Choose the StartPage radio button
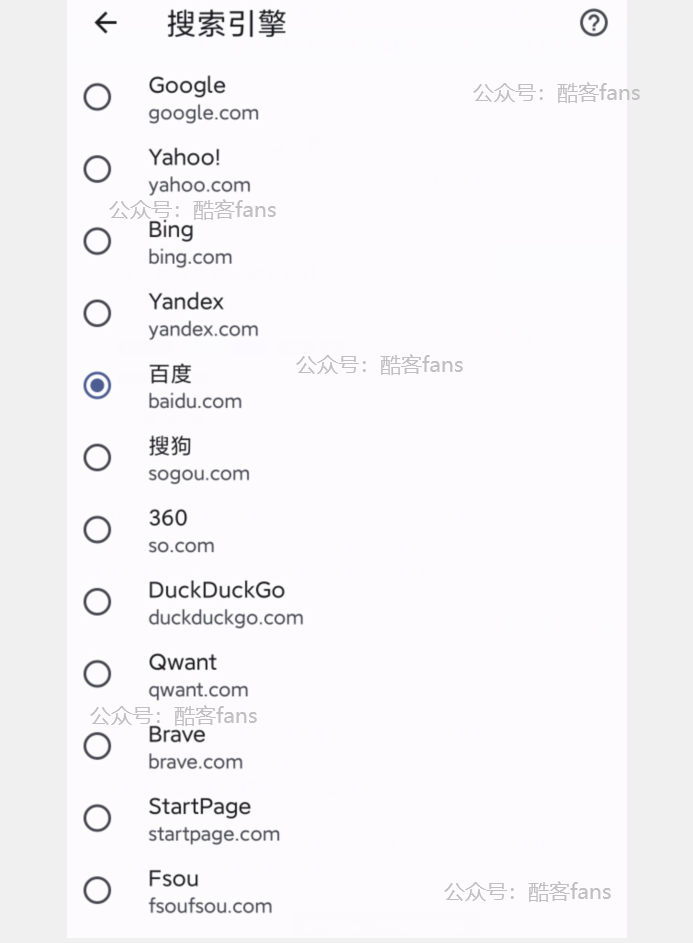 [97, 818]
